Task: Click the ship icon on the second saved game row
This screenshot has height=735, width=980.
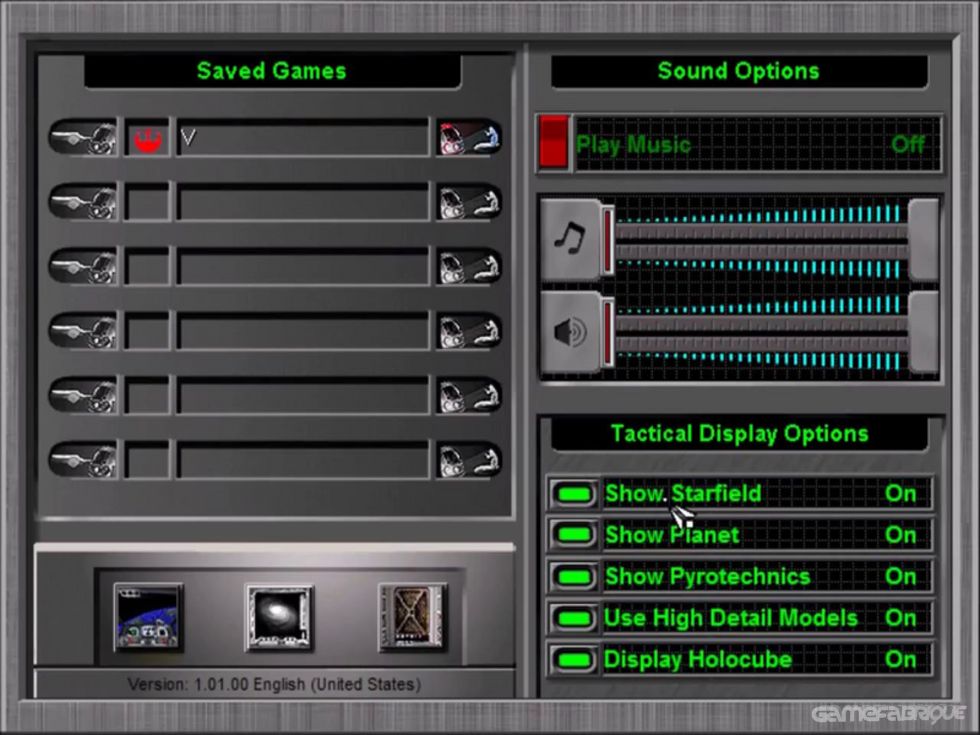Action: (x=83, y=201)
